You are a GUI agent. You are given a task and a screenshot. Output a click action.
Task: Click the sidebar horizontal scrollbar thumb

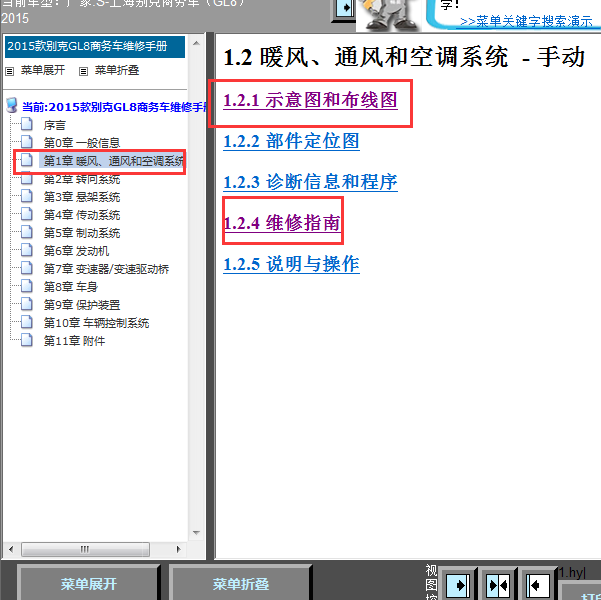click(x=85, y=549)
